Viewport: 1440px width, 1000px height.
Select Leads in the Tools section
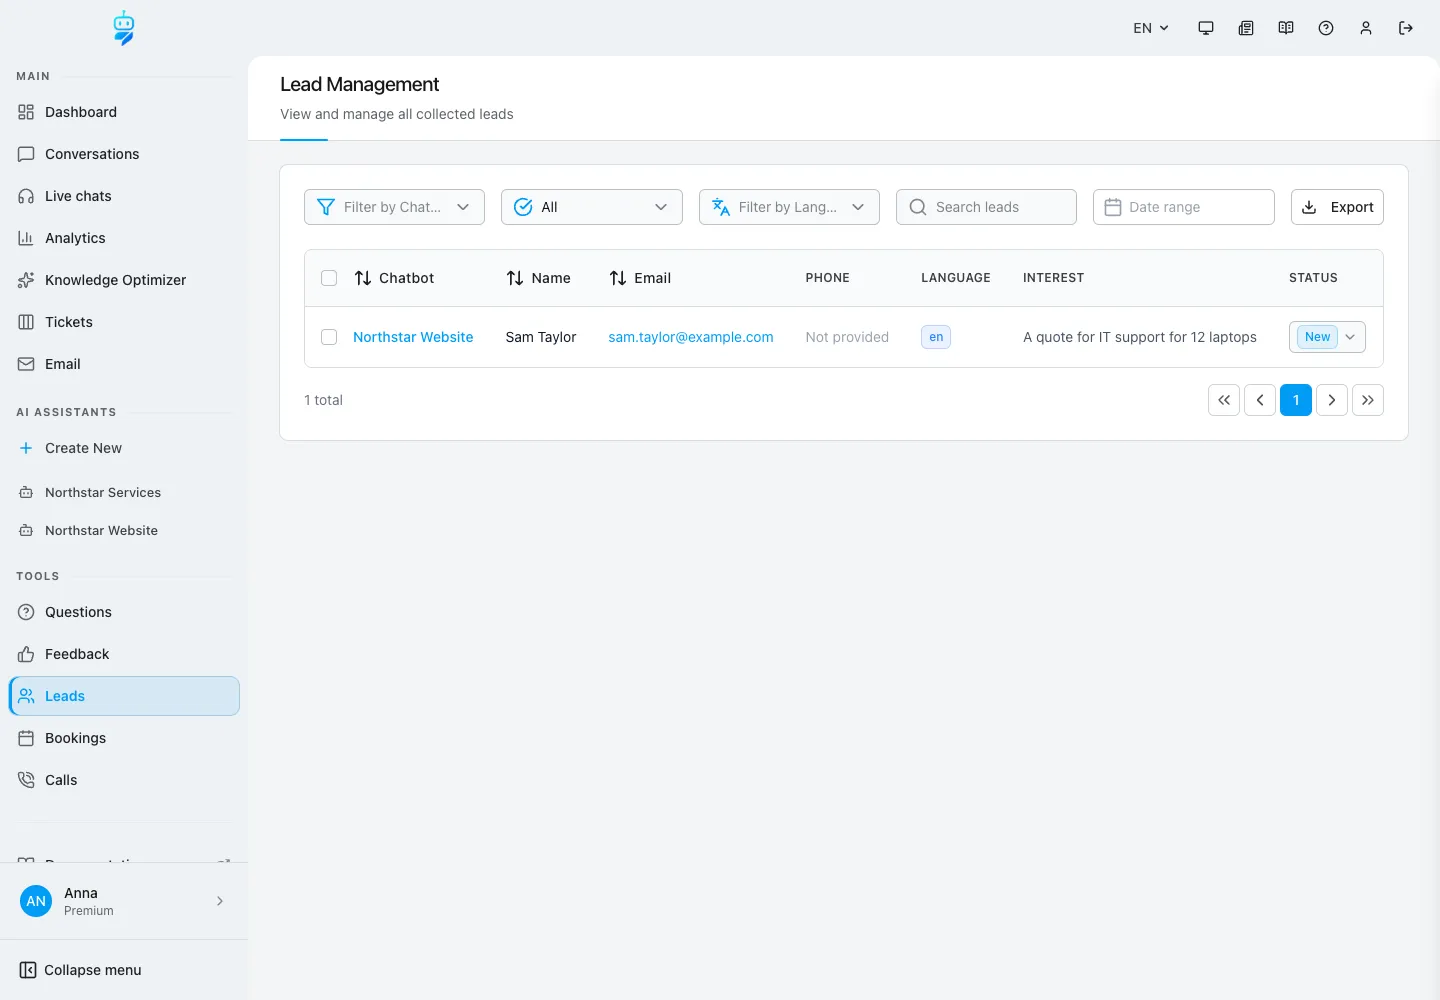pyautogui.click(x=124, y=696)
